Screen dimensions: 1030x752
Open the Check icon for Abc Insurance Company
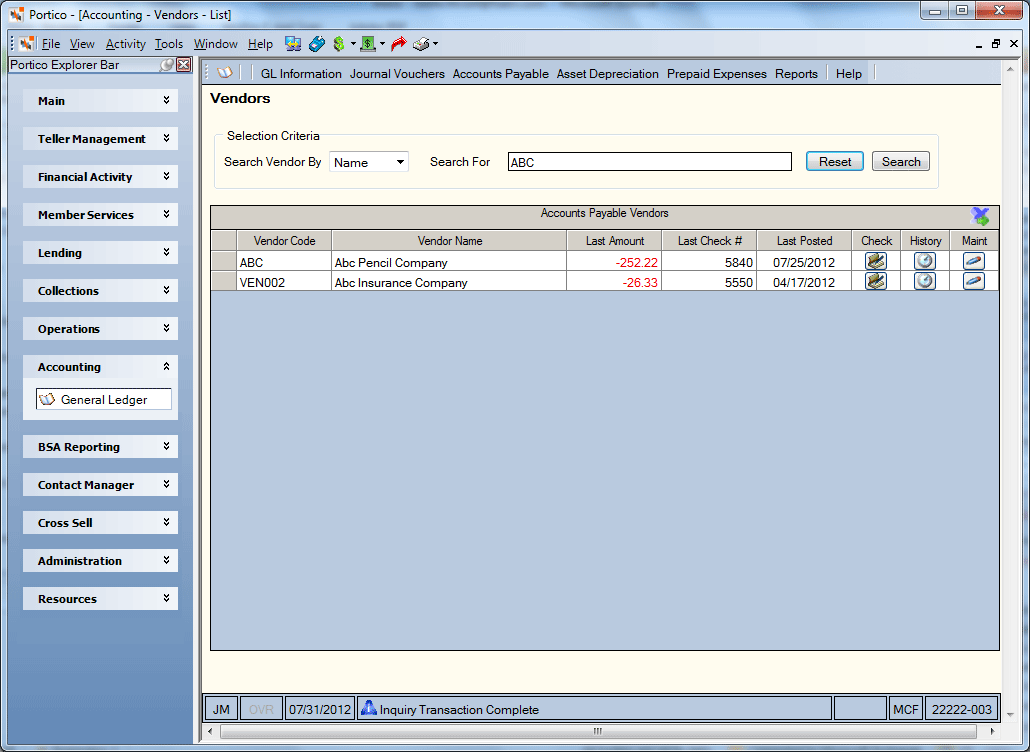click(876, 282)
